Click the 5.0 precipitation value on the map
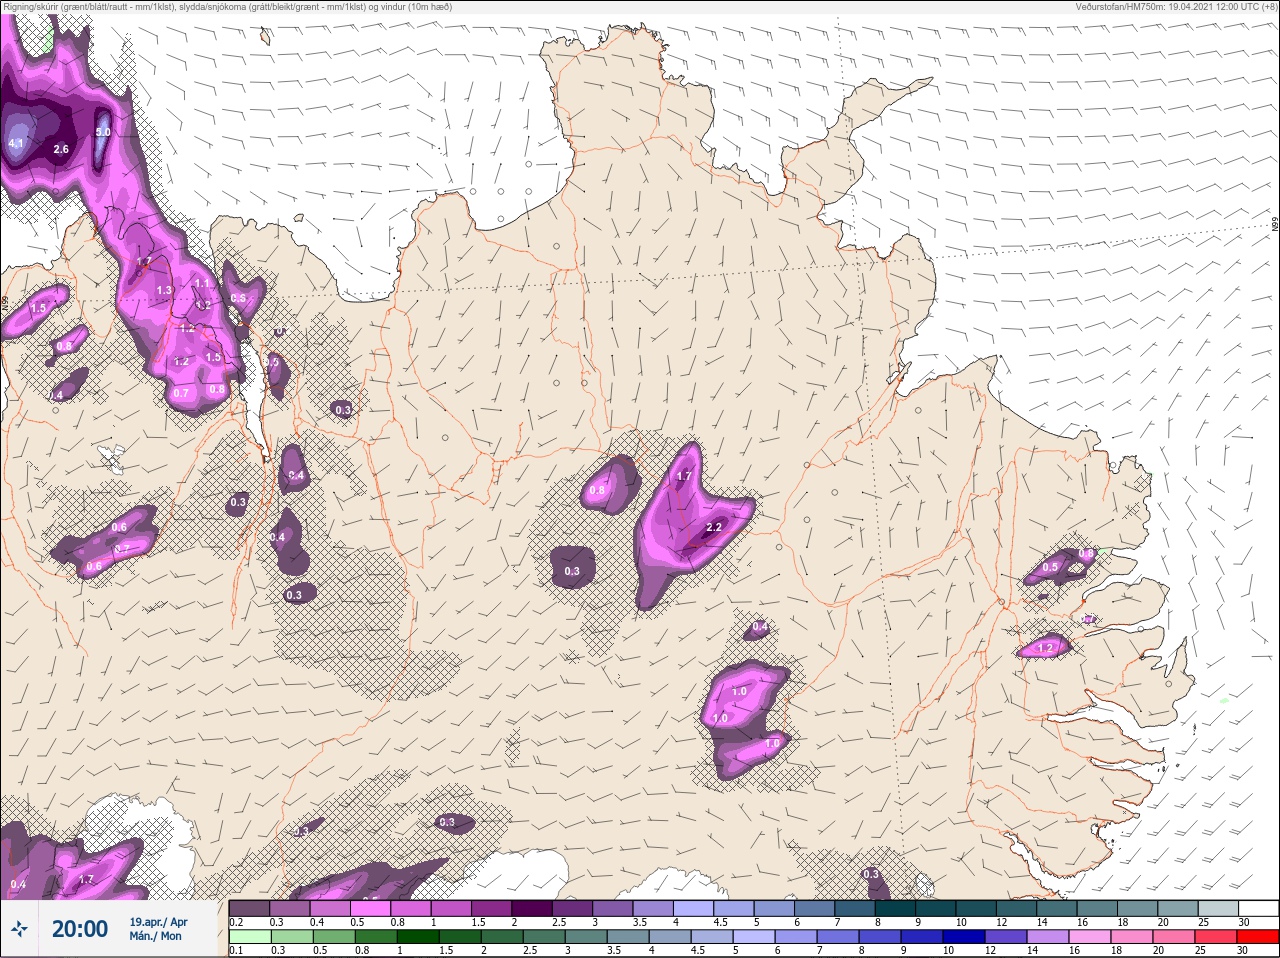Screen dimensions: 1280x958 [103, 132]
